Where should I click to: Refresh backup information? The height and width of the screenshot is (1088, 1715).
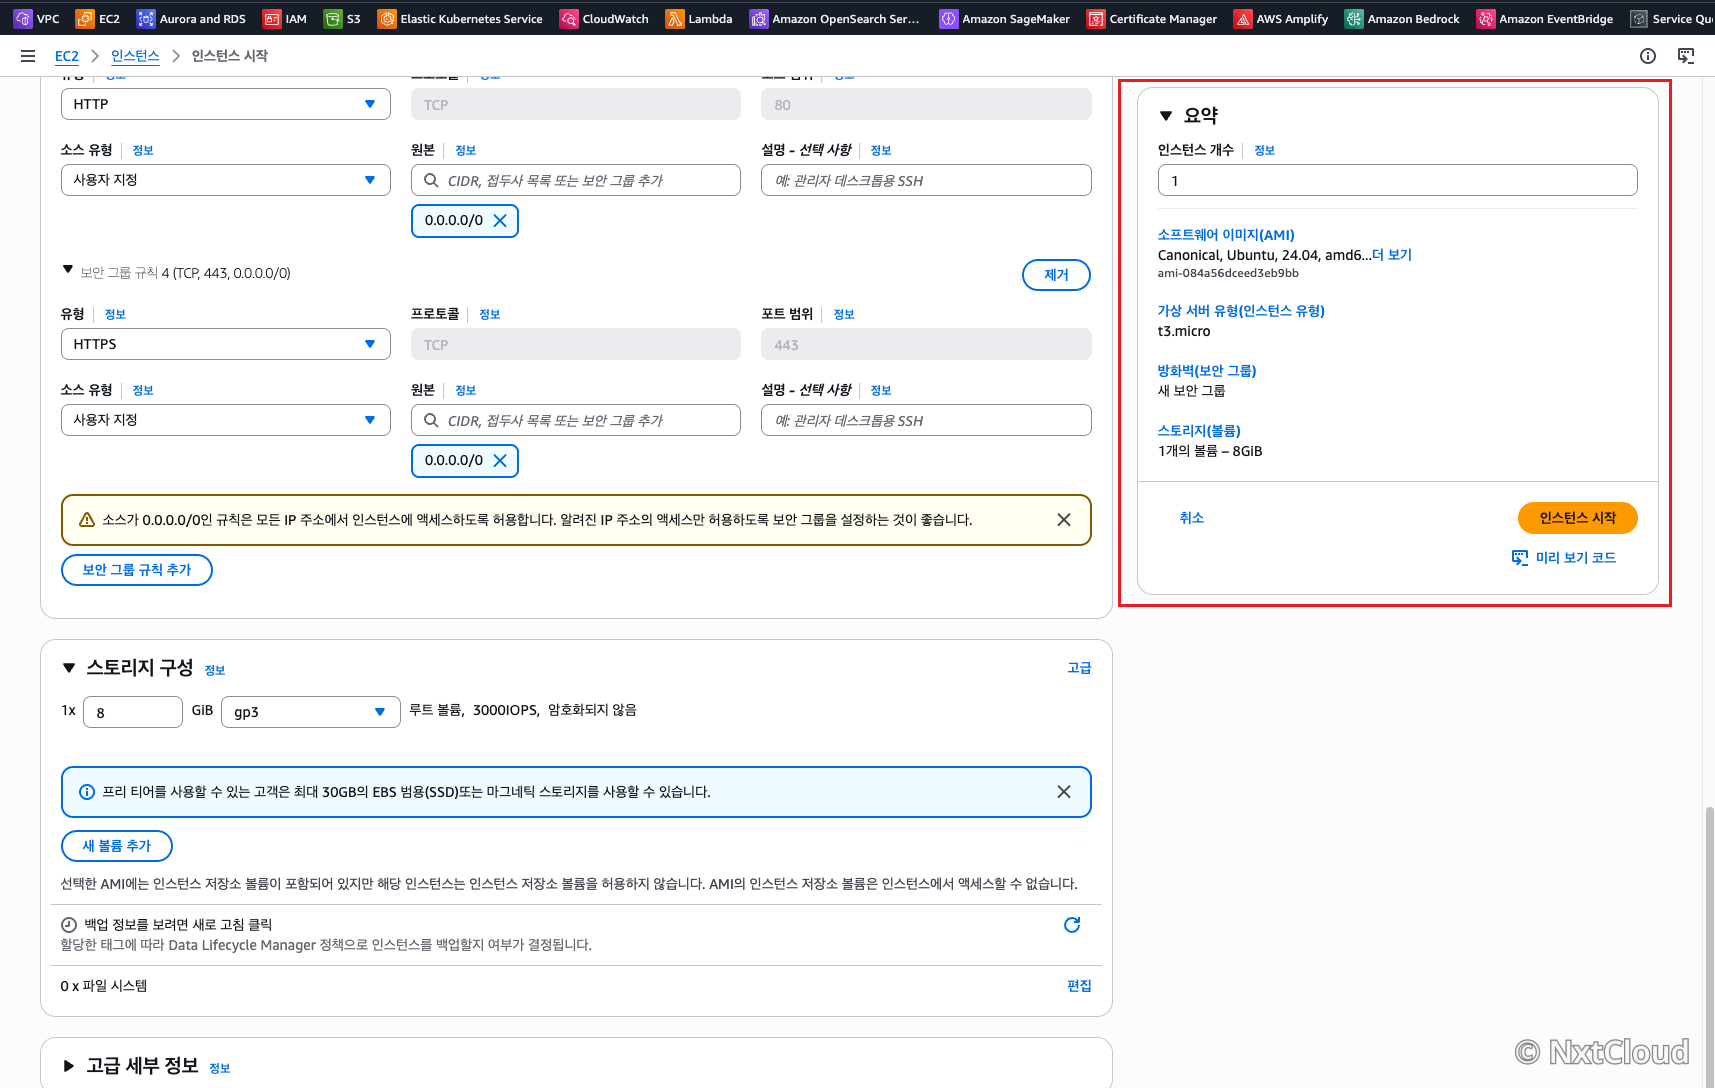point(1072,925)
